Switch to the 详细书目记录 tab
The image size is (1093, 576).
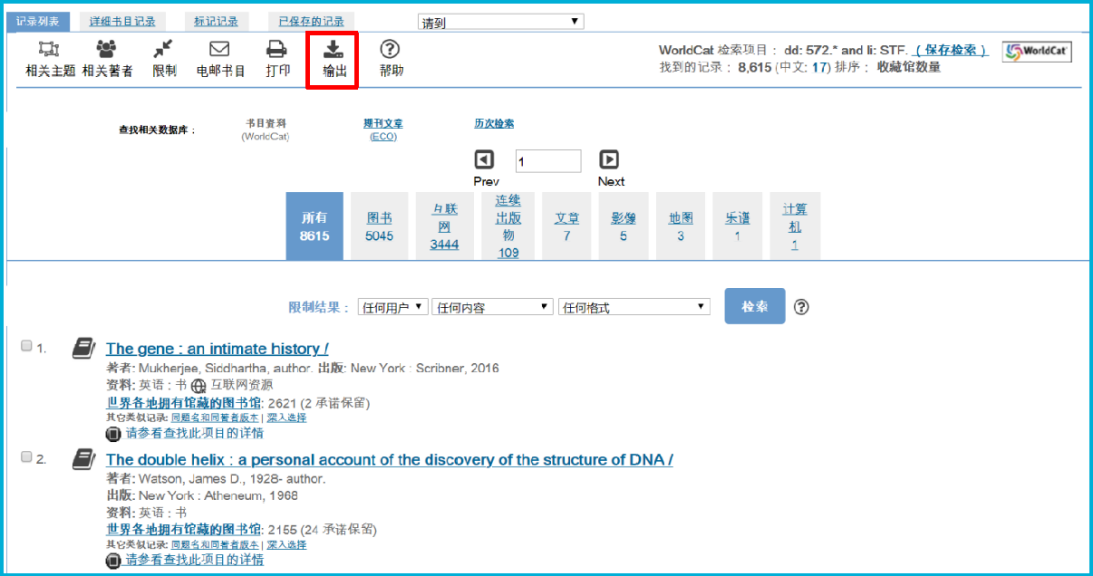pos(122,21)
